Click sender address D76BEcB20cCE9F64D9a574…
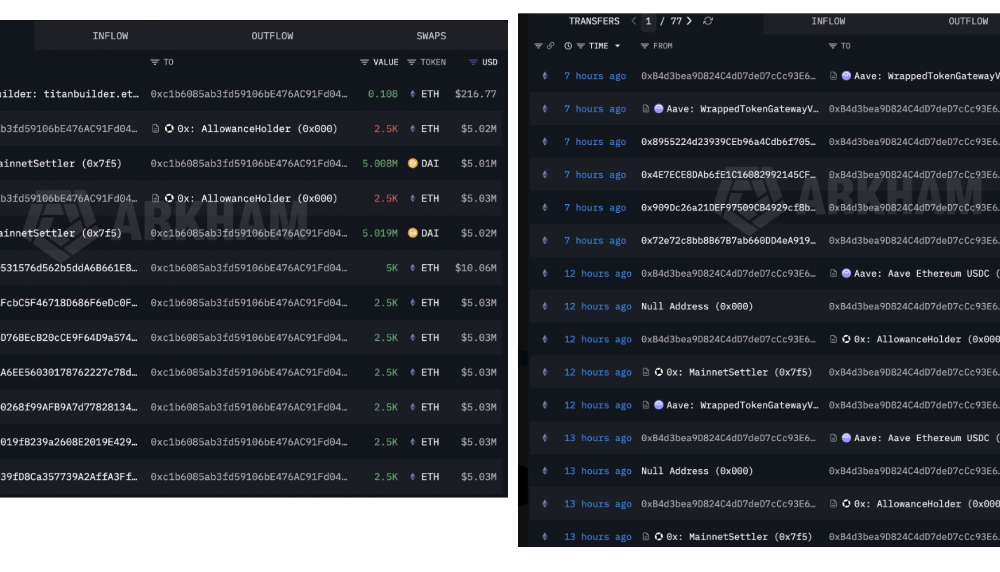 point(69,337)
